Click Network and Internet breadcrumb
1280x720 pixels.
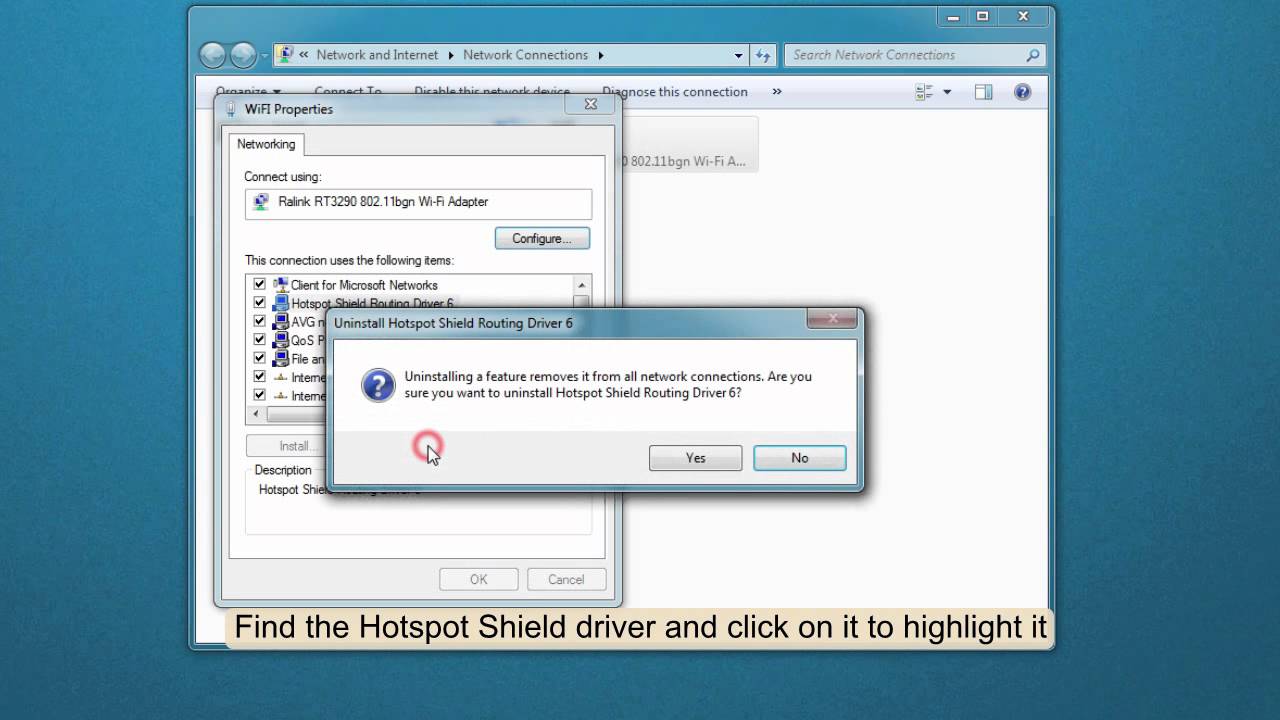377,55
